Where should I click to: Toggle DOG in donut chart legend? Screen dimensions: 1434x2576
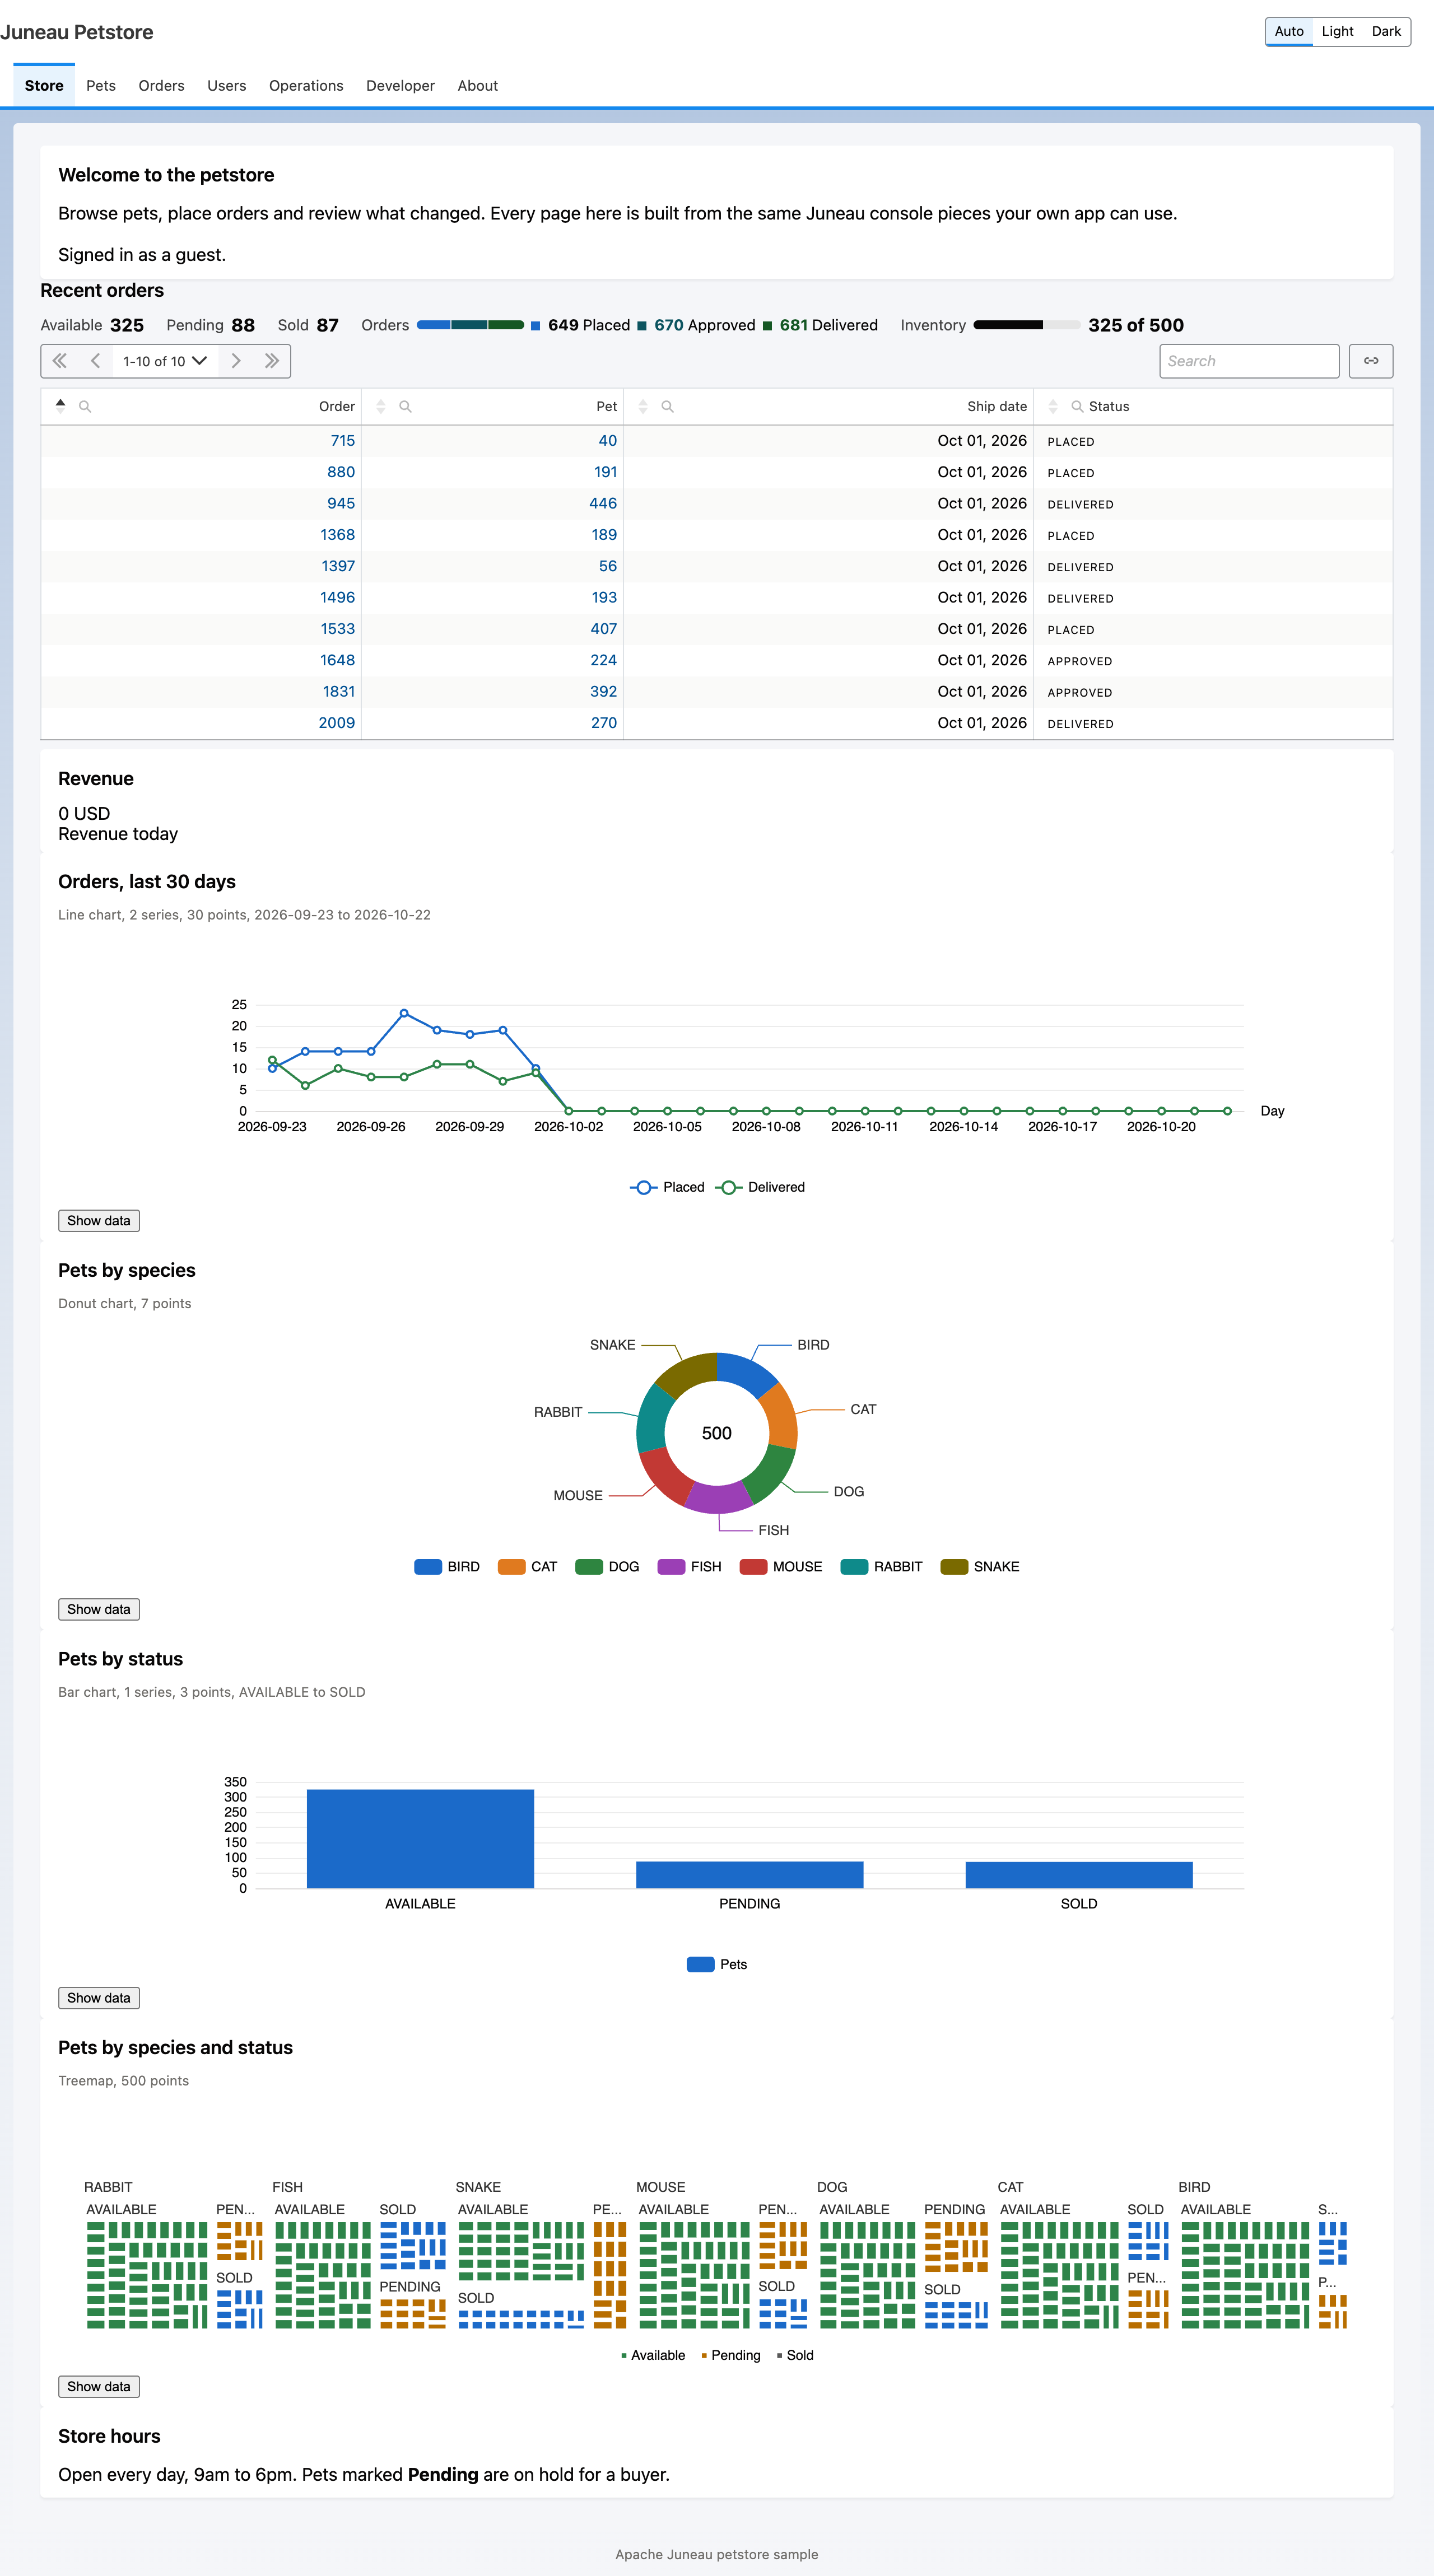pyautogui.click(x=607, y=1567)
